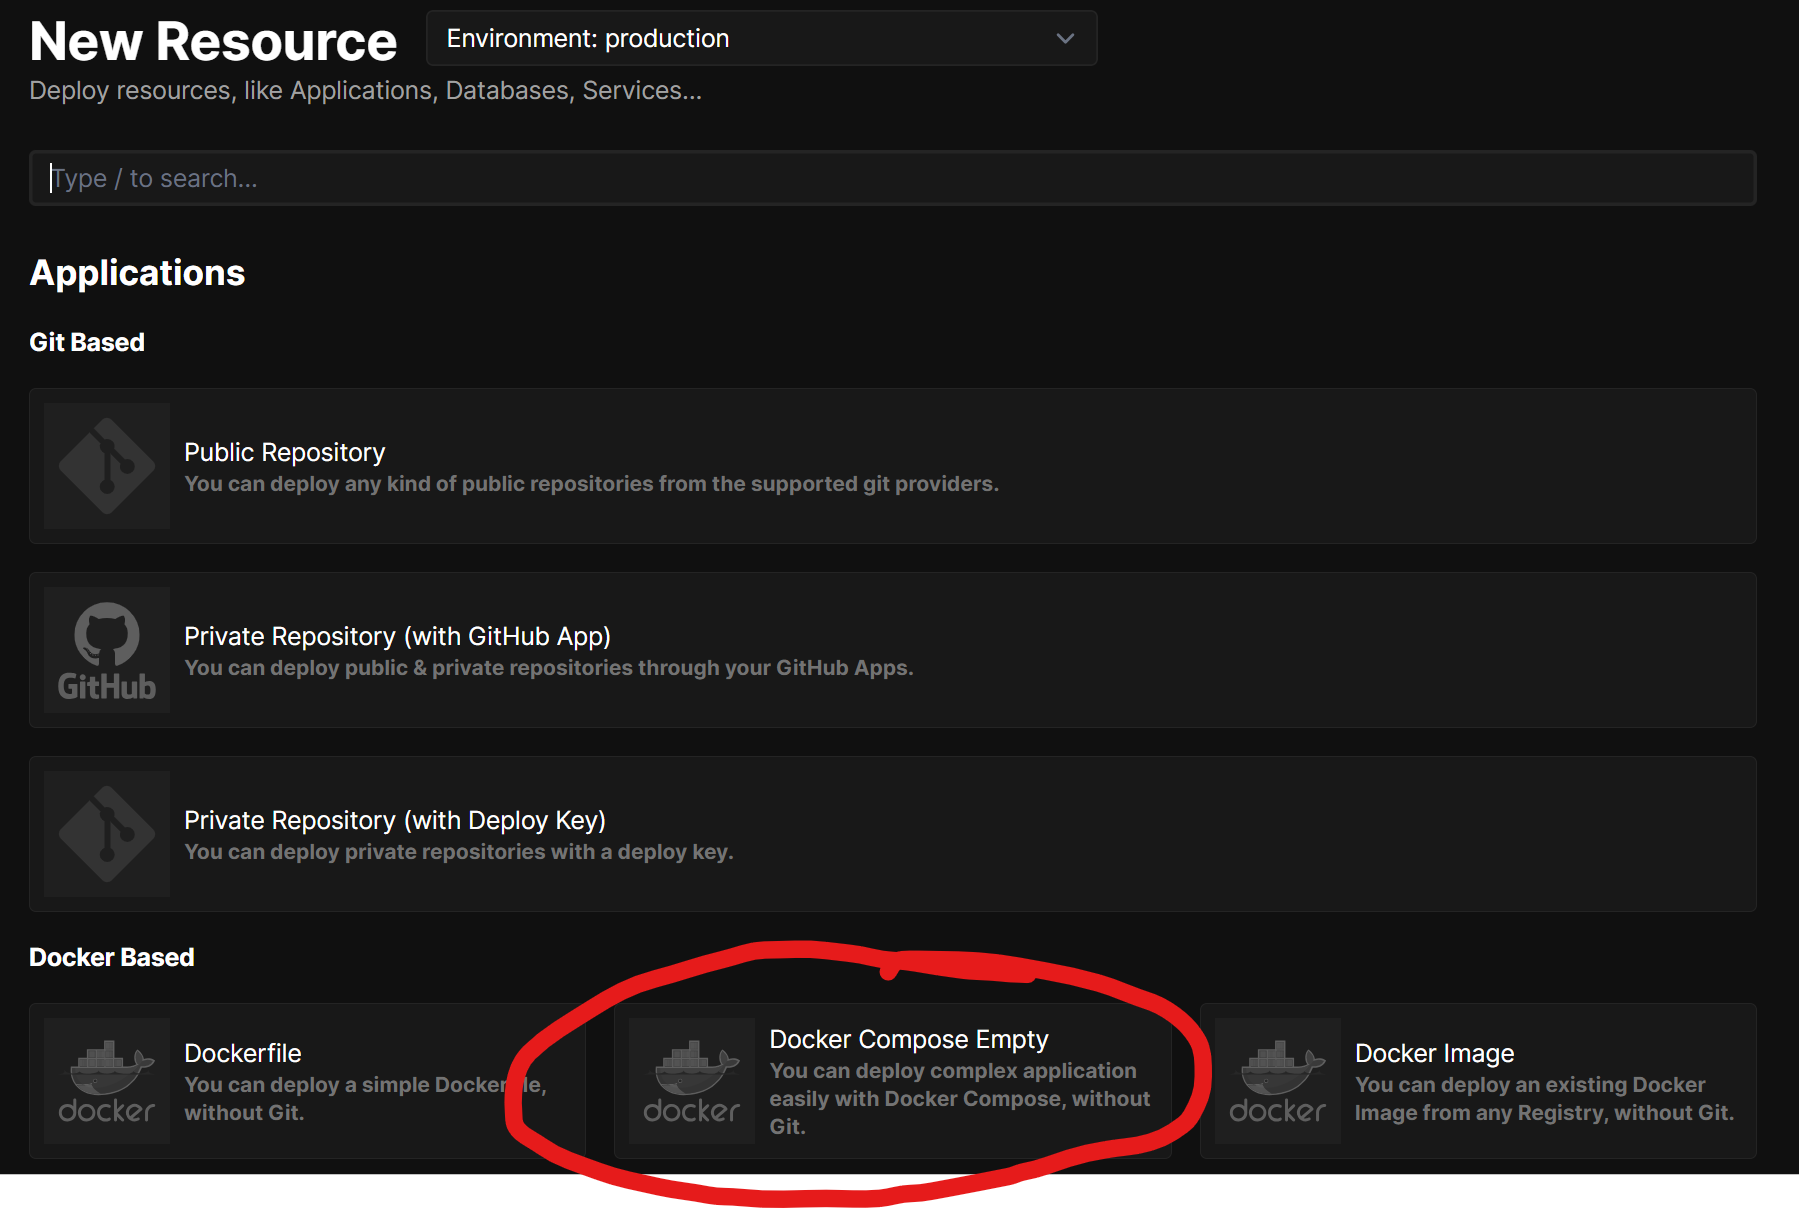Viewport: 1799px width, 1210px height.
Task: Click the Public Repository git icon
Action: [107, 466]
